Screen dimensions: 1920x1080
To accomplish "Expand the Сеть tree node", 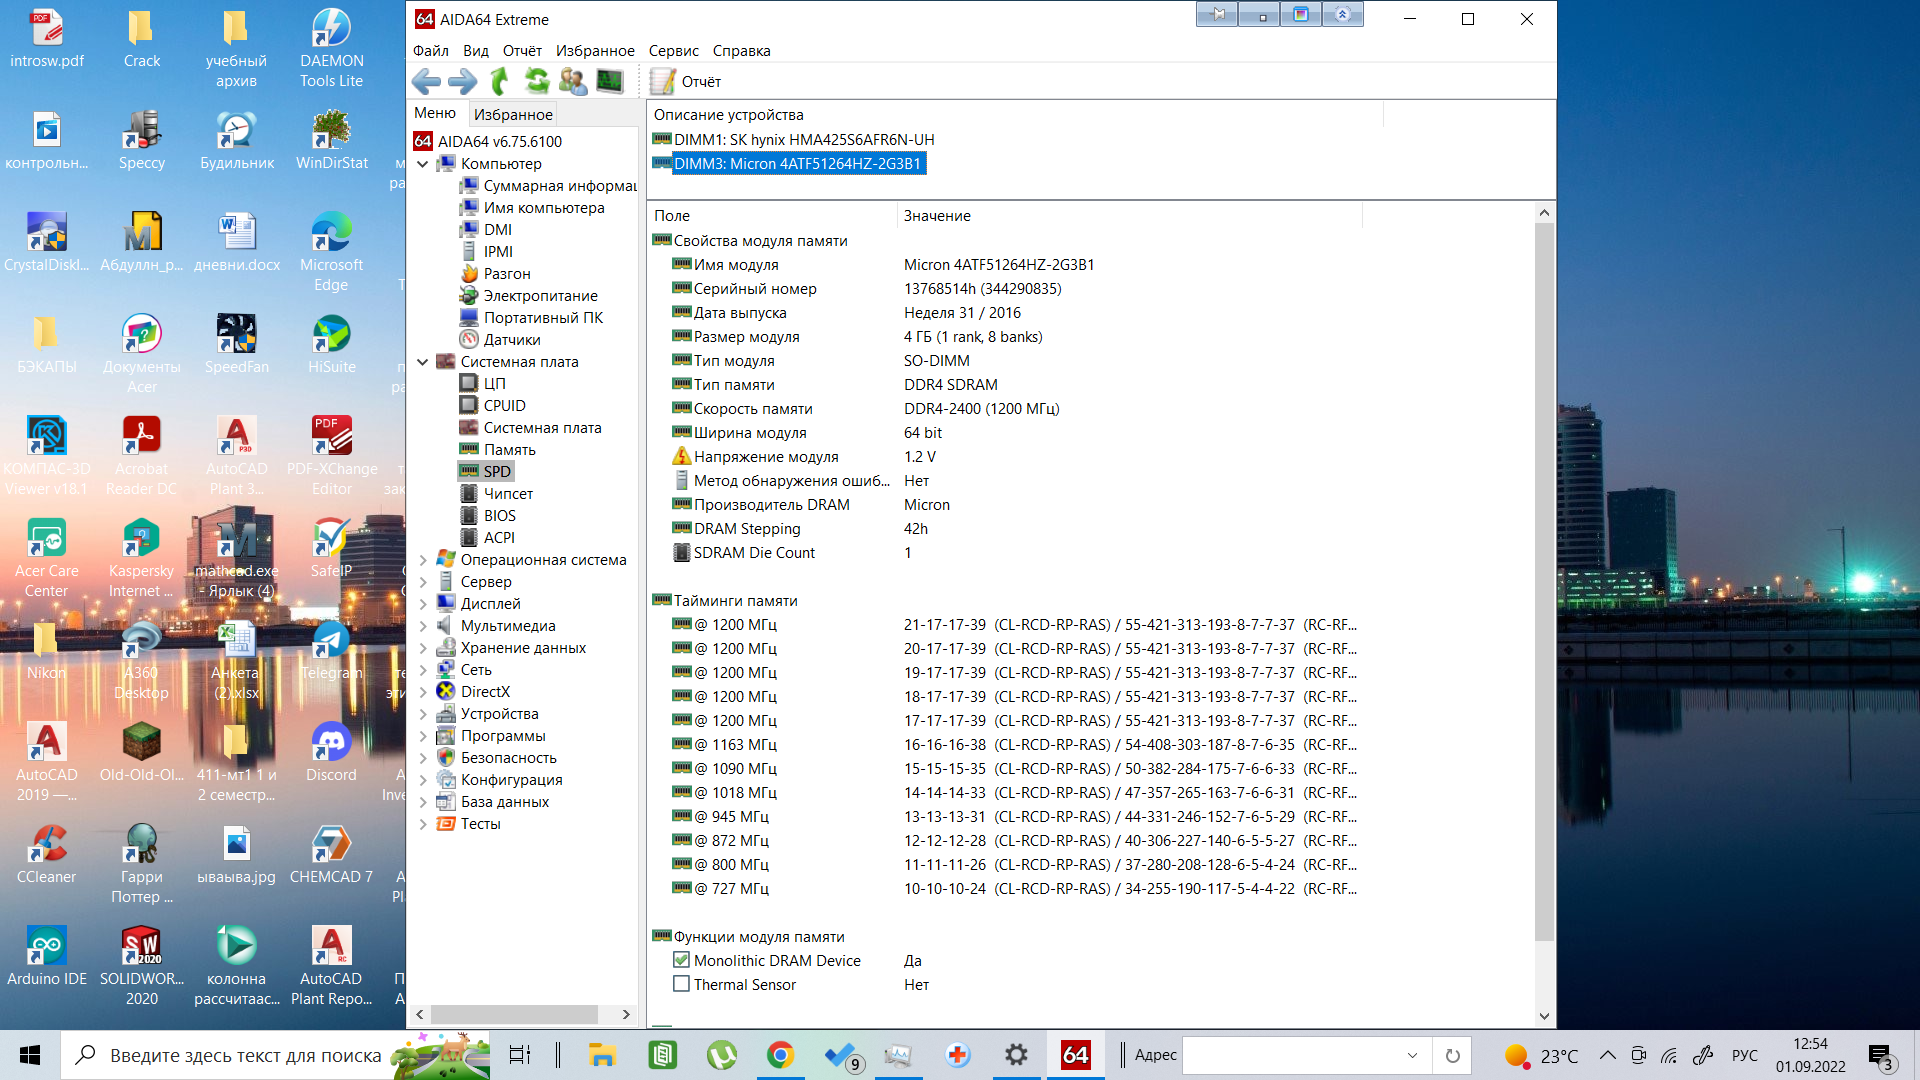I will 423,670.
